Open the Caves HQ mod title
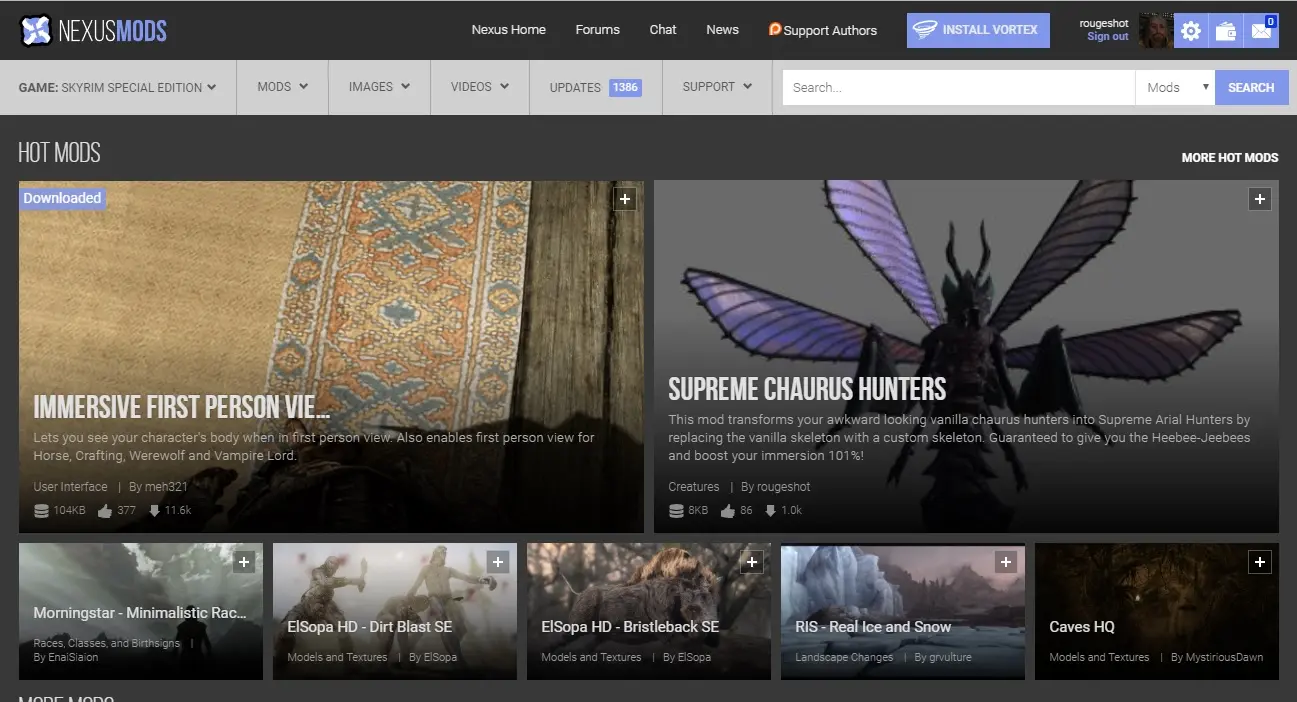The height and width of the screenshot is (702, 1297). click(x=1082, y=627)
